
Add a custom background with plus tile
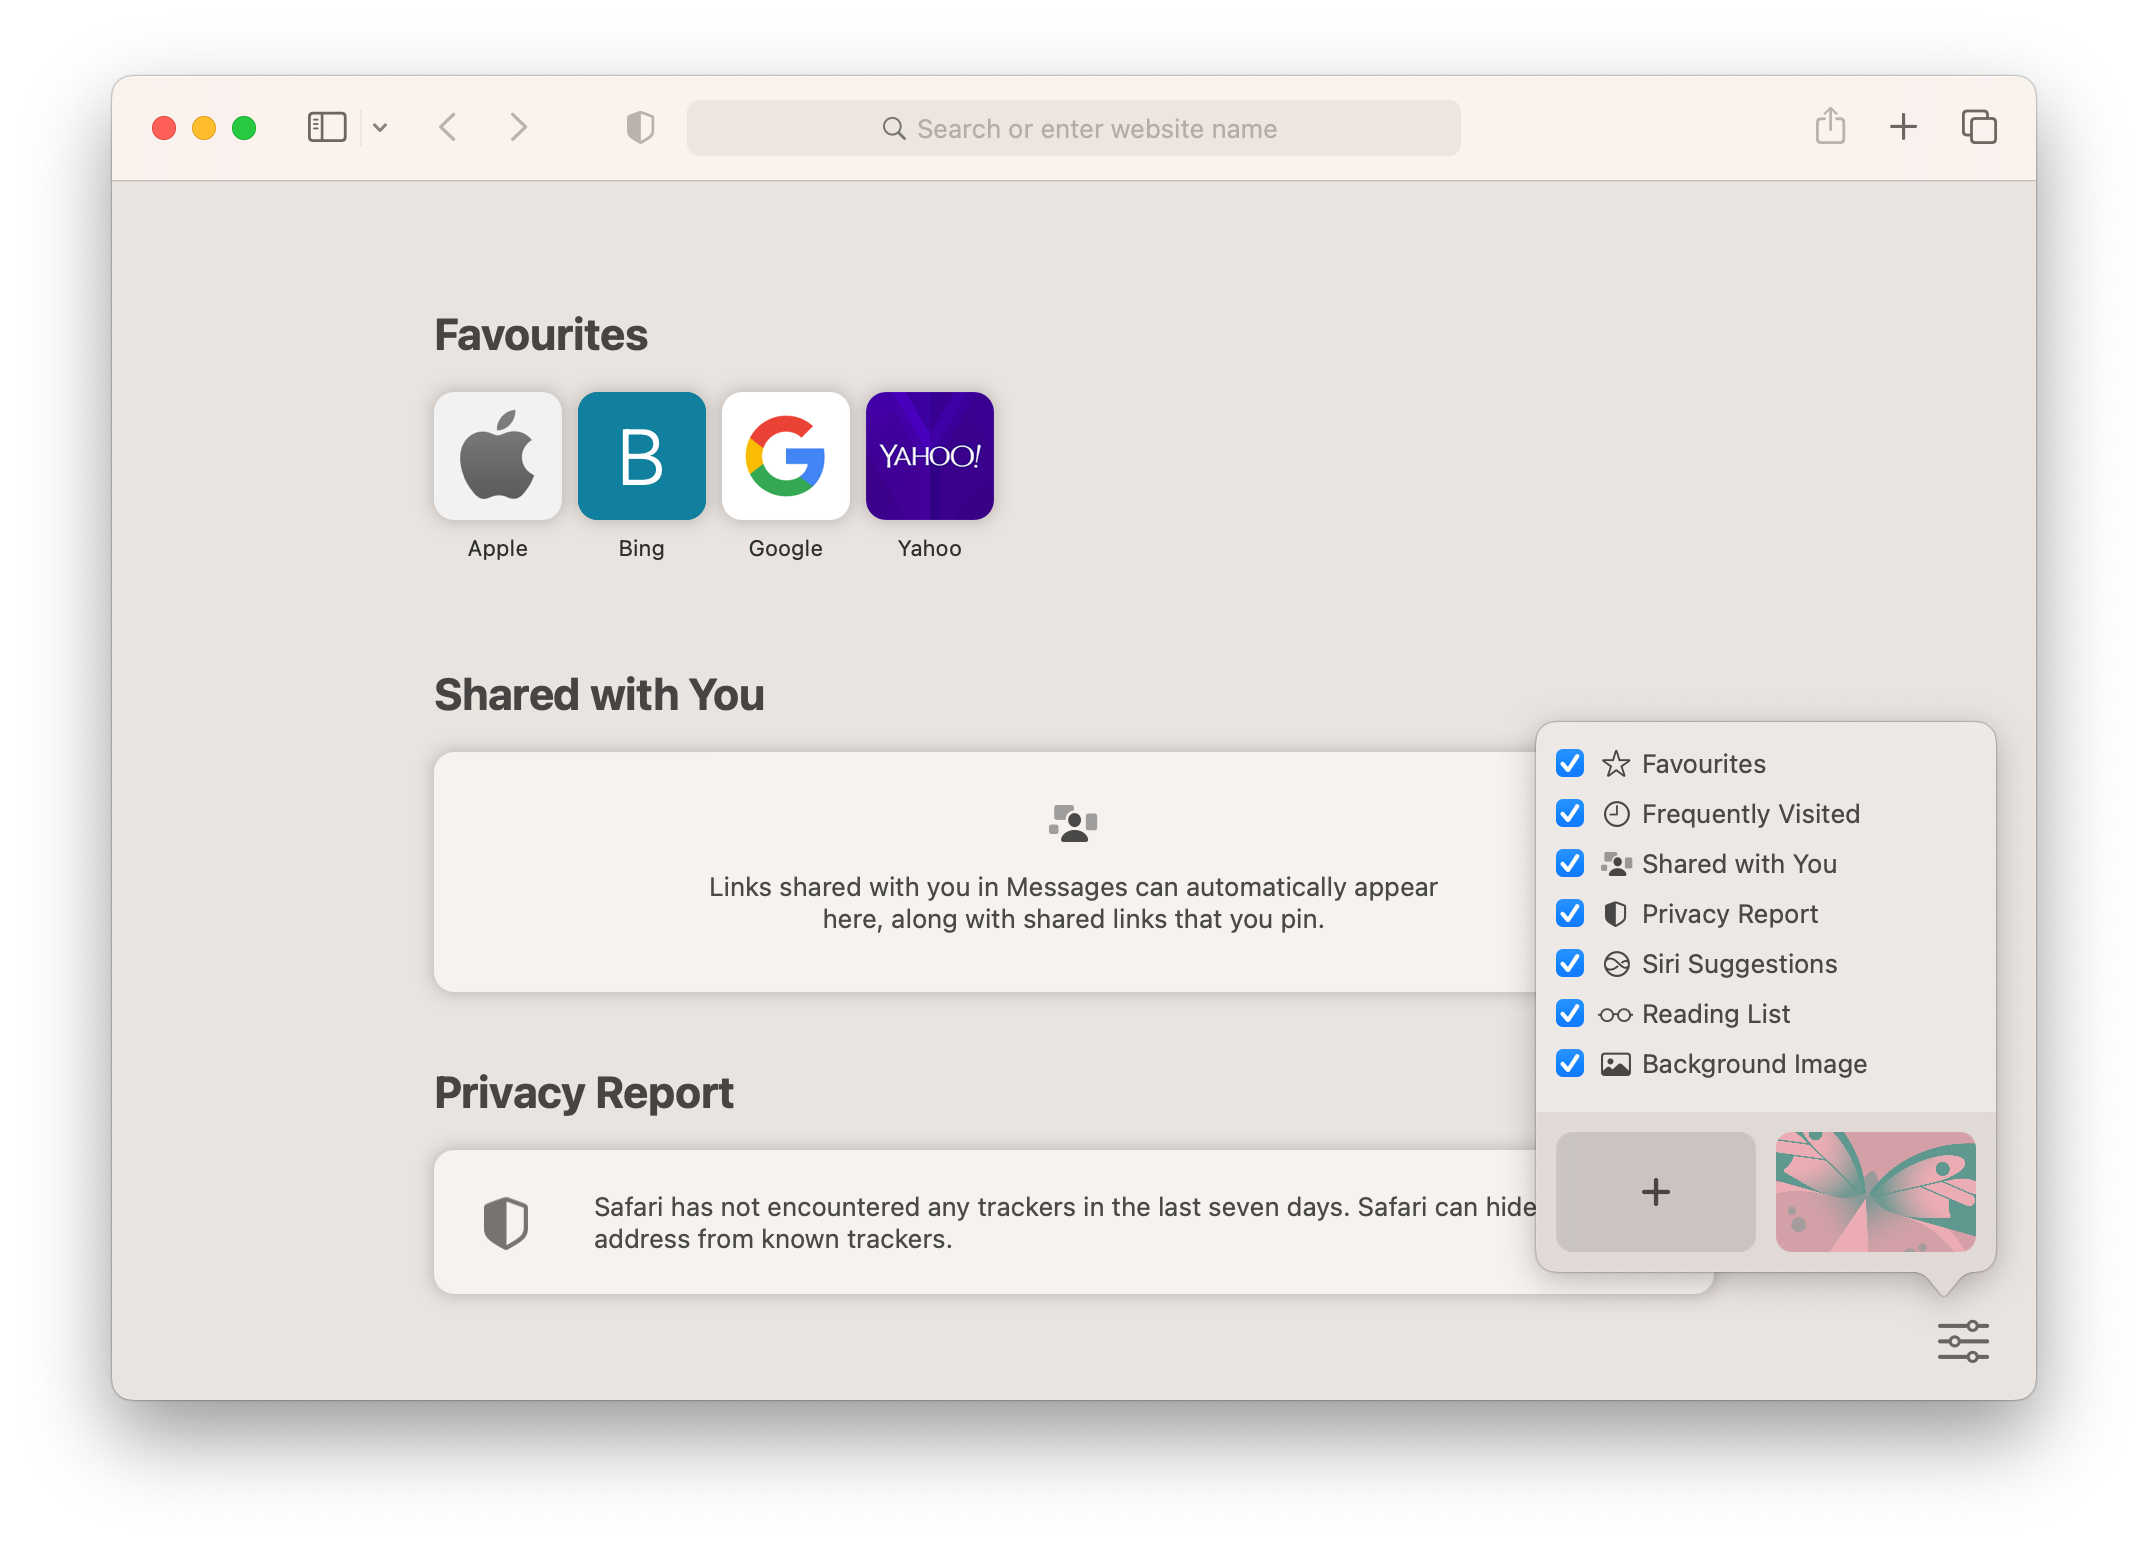click(1656, 1192)
